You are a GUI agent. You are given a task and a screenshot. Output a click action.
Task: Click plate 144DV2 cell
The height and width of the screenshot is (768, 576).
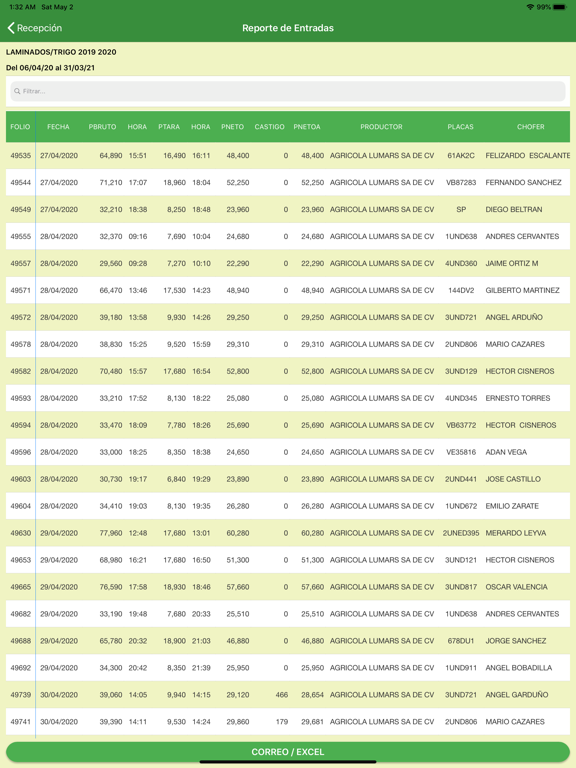tap(461, 290)
